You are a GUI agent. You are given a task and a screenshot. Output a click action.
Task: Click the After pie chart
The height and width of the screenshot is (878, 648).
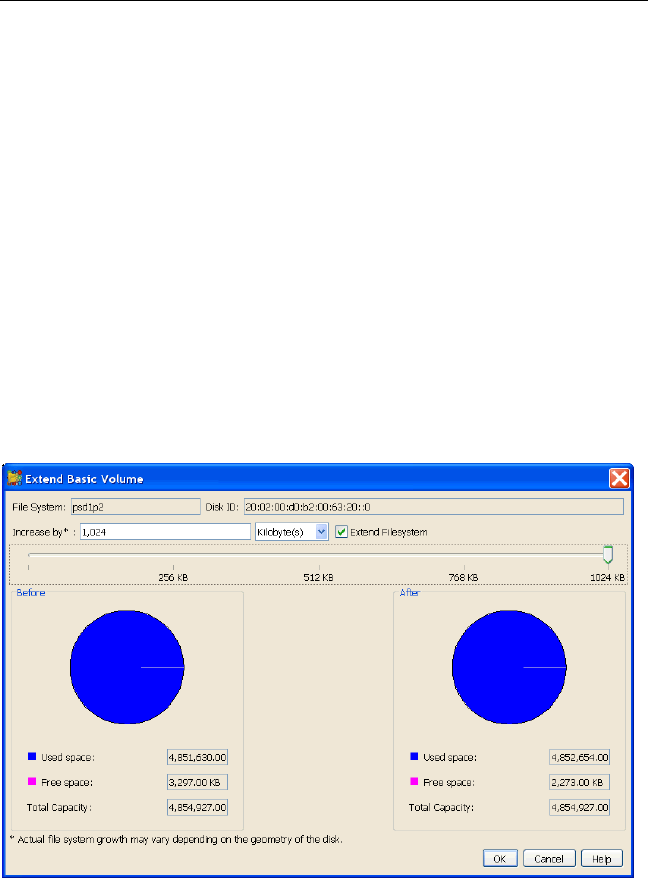509,667
